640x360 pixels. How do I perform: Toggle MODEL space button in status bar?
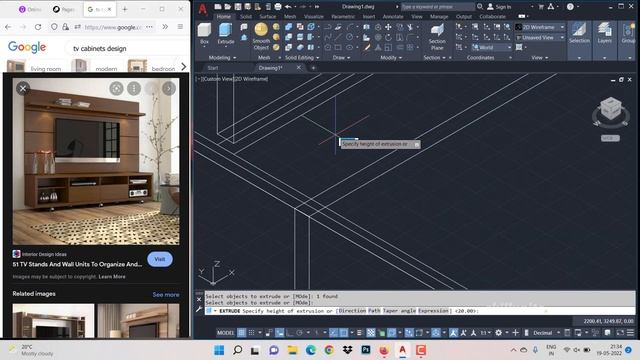[225, 333]
